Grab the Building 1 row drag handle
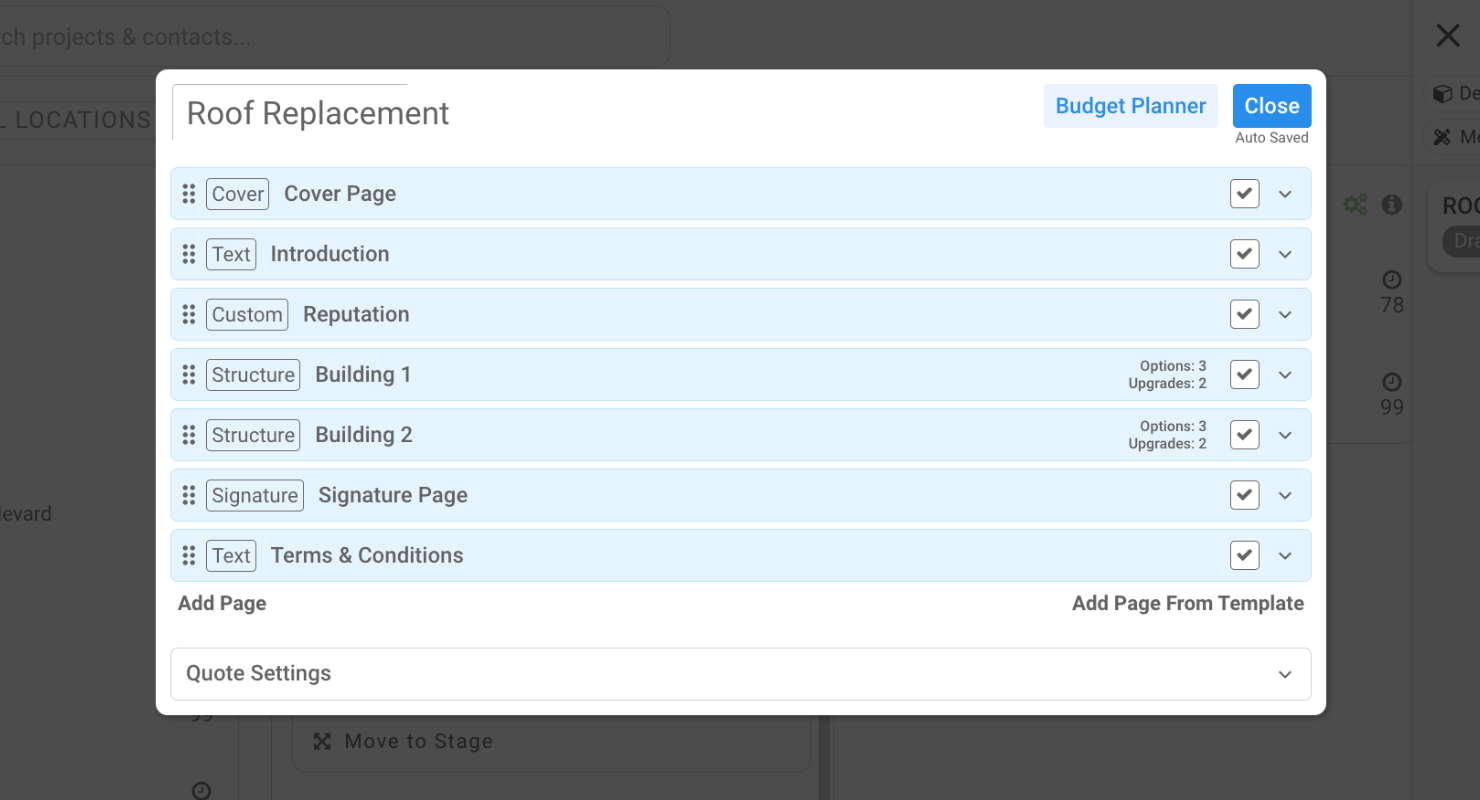Viewport: 1480px width, 800px height. (x=189, y=375)
